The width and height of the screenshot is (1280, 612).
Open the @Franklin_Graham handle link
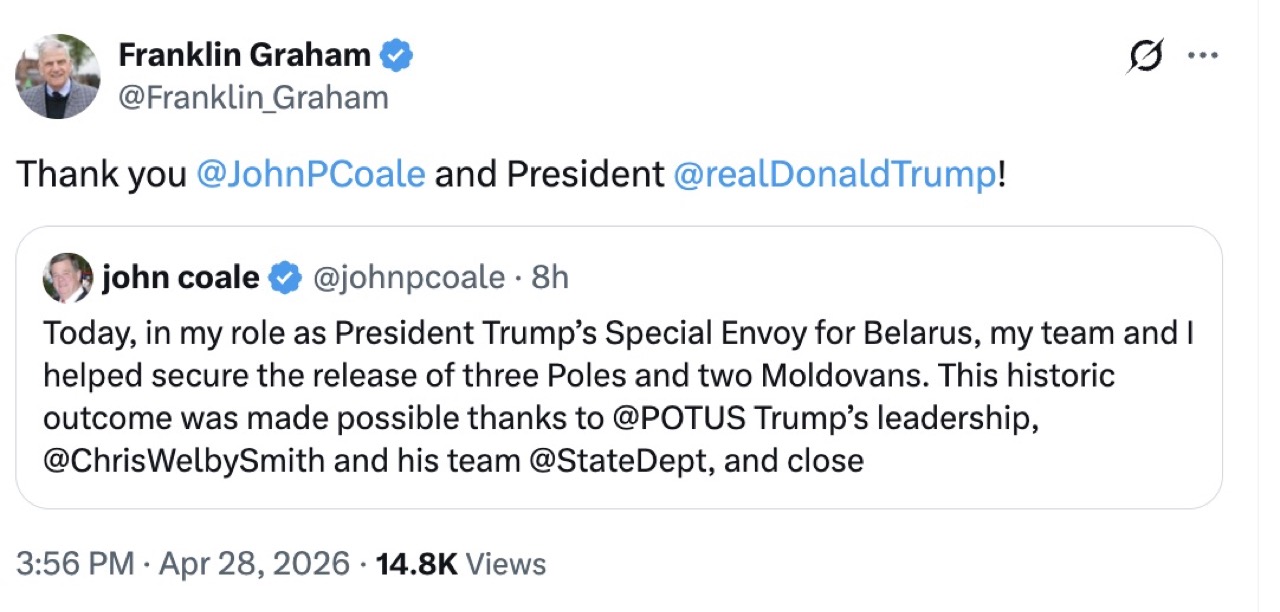point(253,98)
